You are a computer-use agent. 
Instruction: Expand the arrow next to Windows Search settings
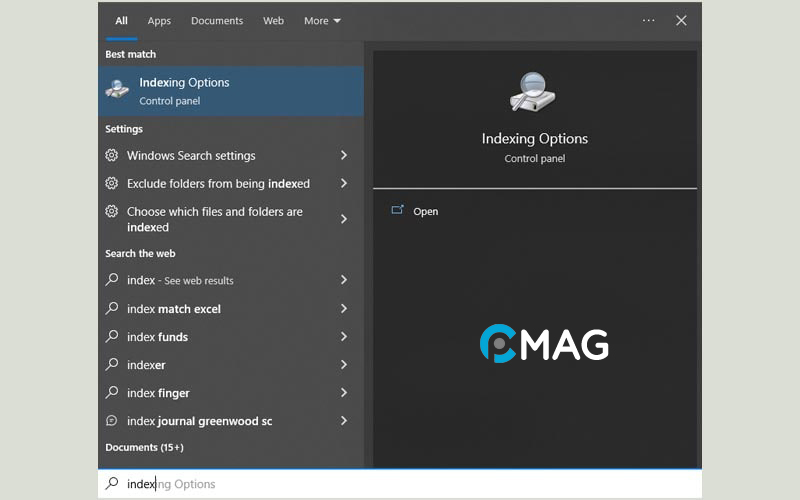point(343,156)
